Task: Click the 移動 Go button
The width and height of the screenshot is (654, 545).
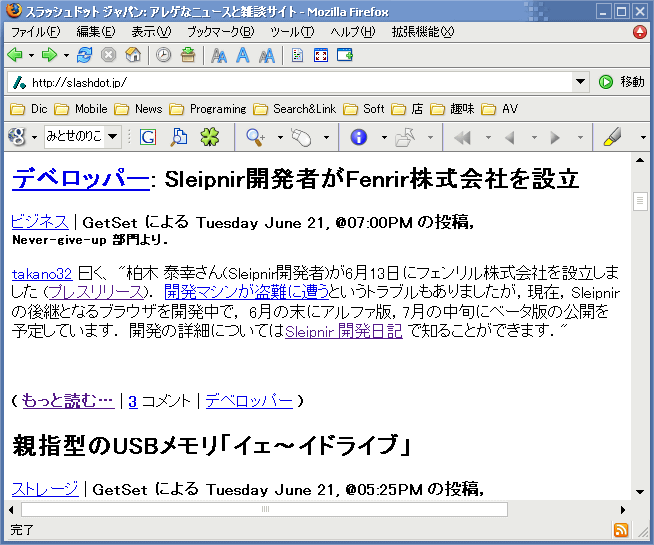Action: [x=622, y=82]
